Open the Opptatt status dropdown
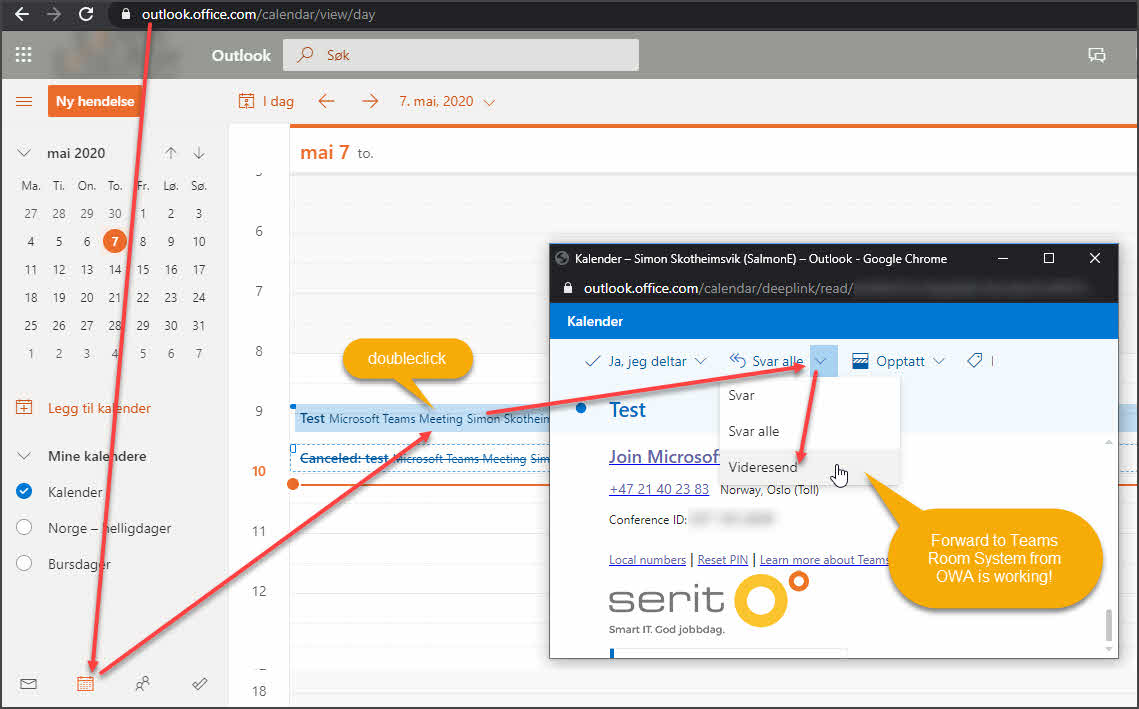Screen dimensions: 1139x709 [898, 361]
